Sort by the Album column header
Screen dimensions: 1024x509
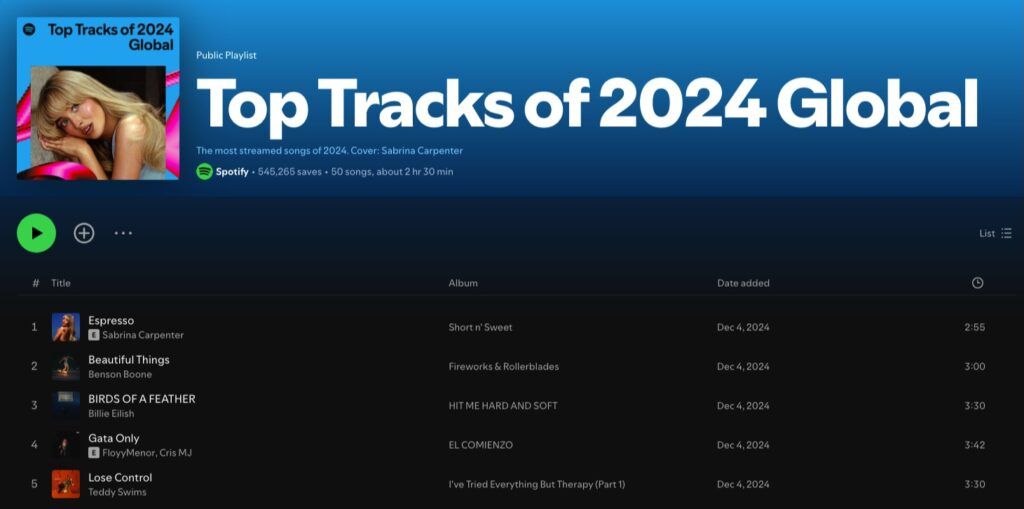tap(463, 283)
